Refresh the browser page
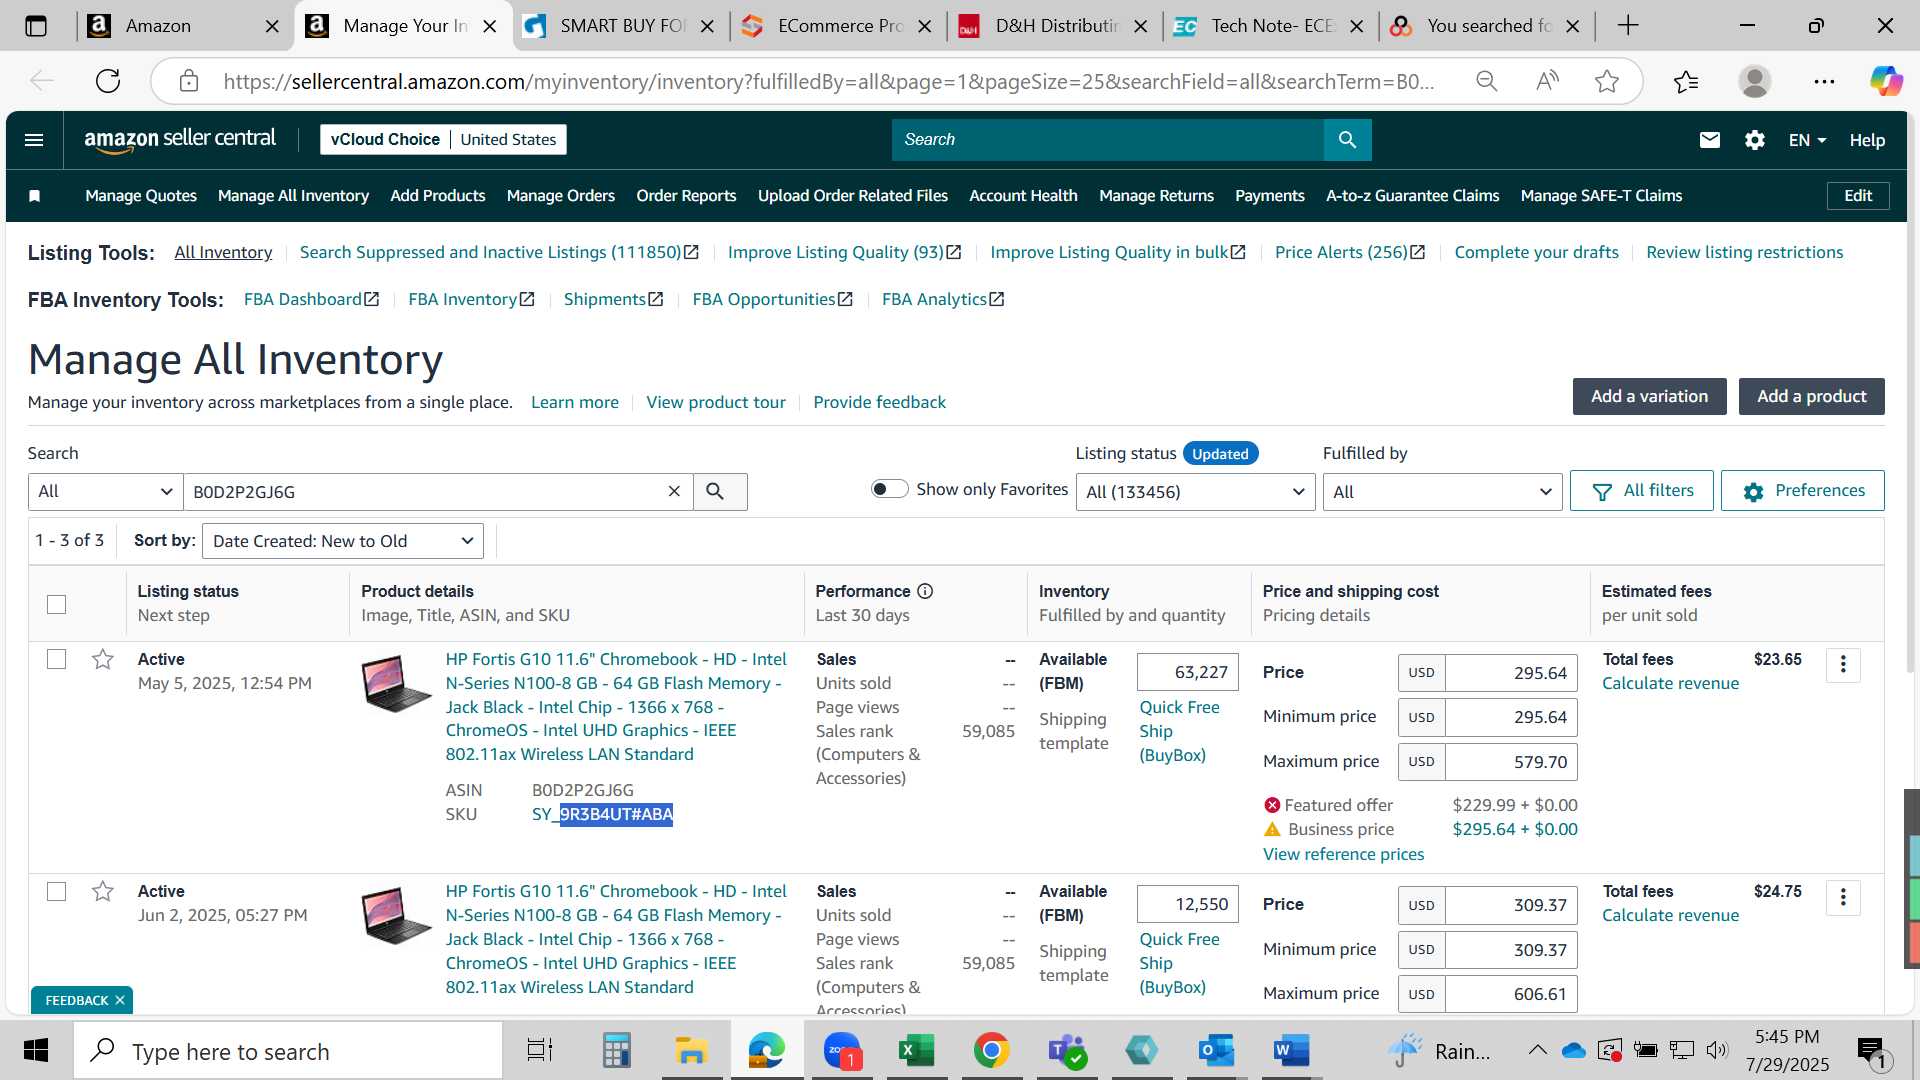The image size is (1920, 1080). coord(108,81)
